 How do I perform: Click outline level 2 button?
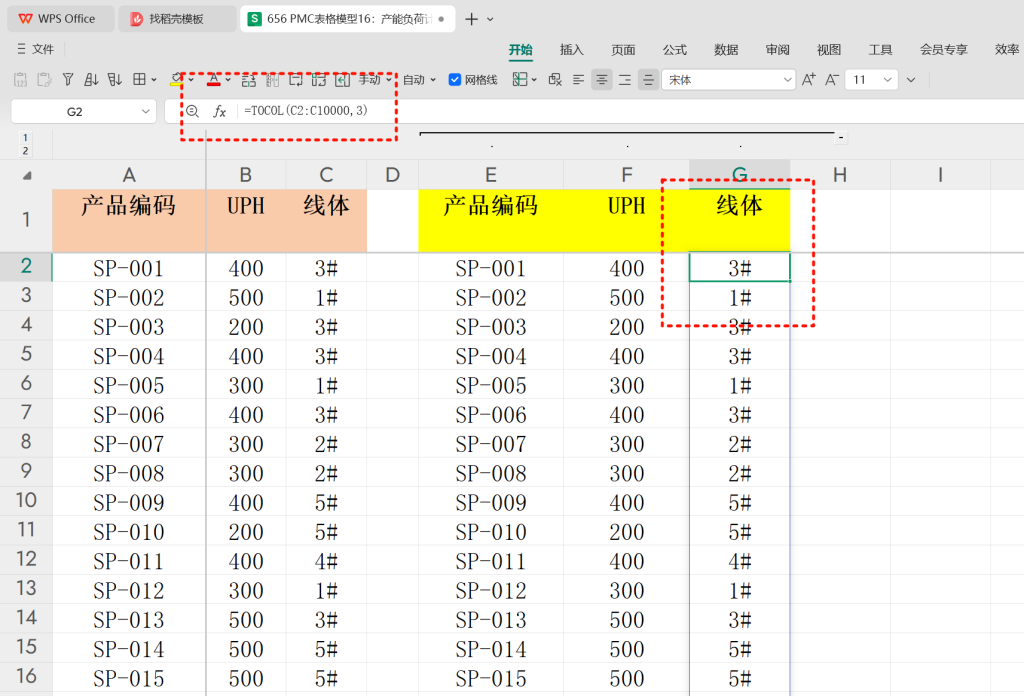pos(25,151)
